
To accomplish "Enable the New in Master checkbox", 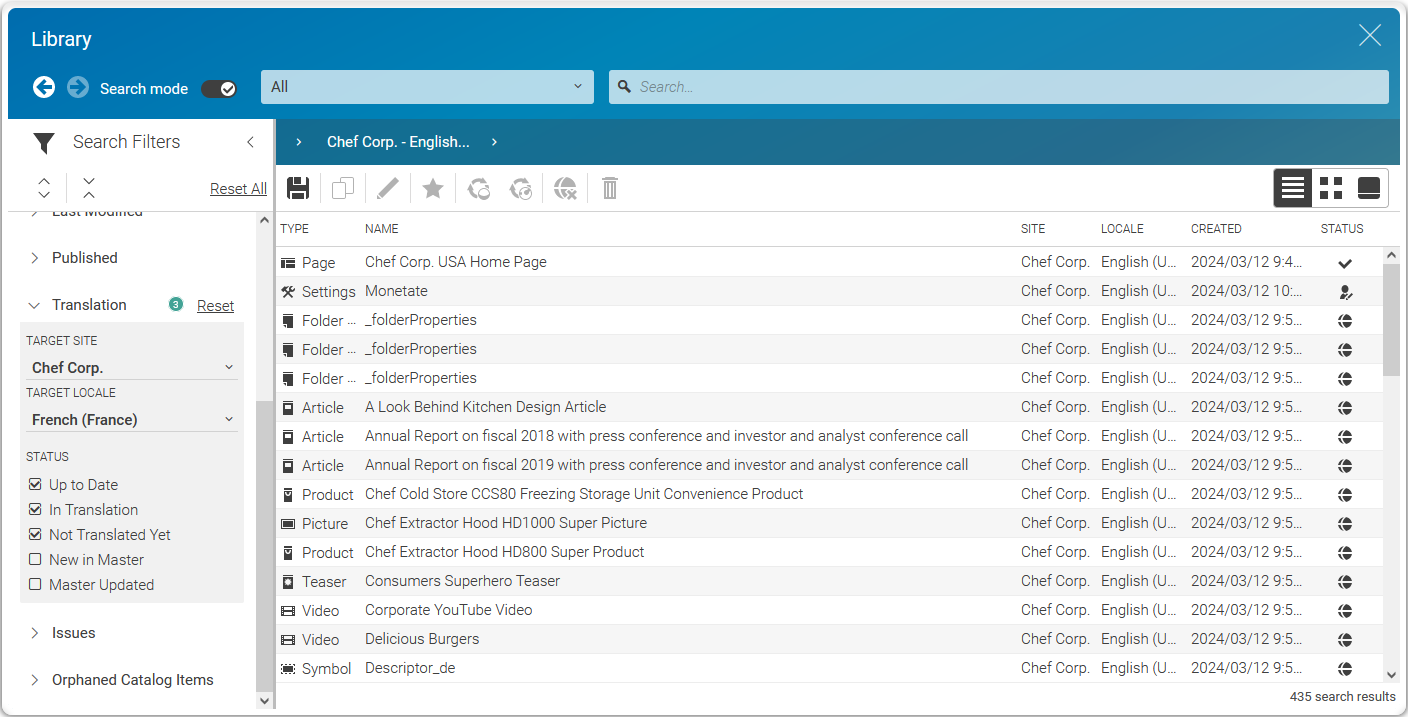I will click(x=36, y=560).
